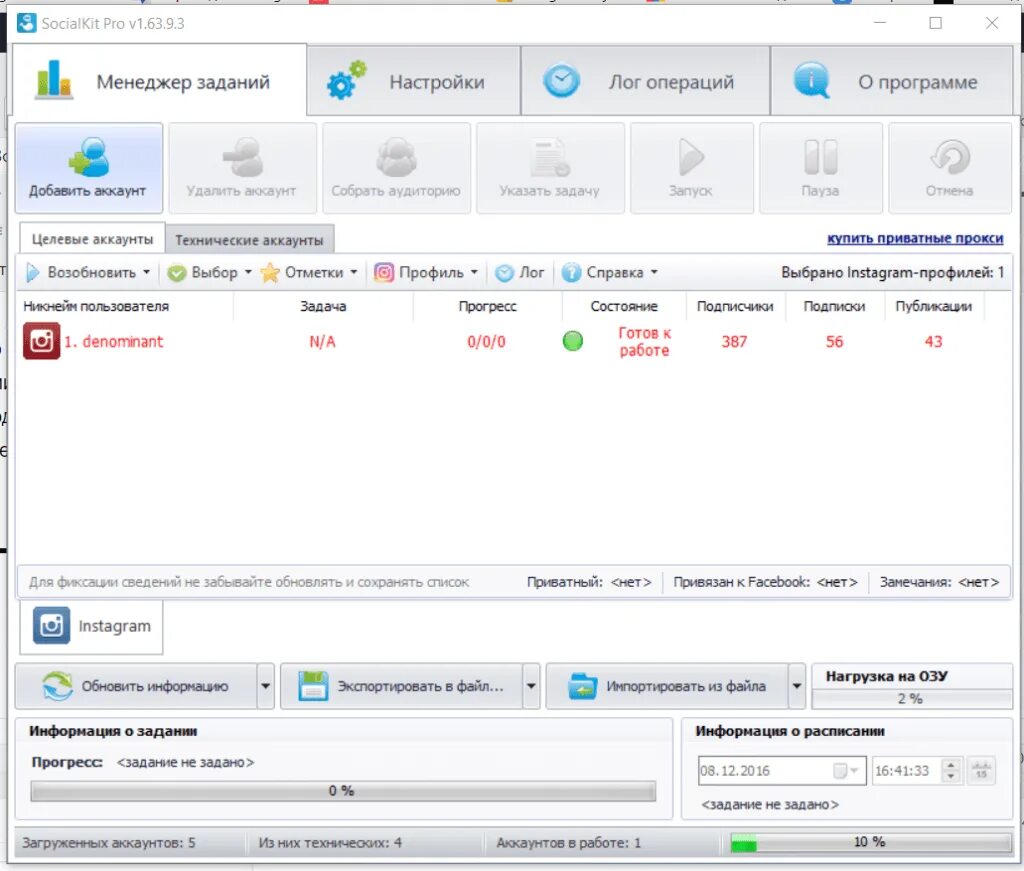Image resolution: width=1024 pixels, height=871 pixels.
Task: Click the 43 publications value
Action: point(933,341)
